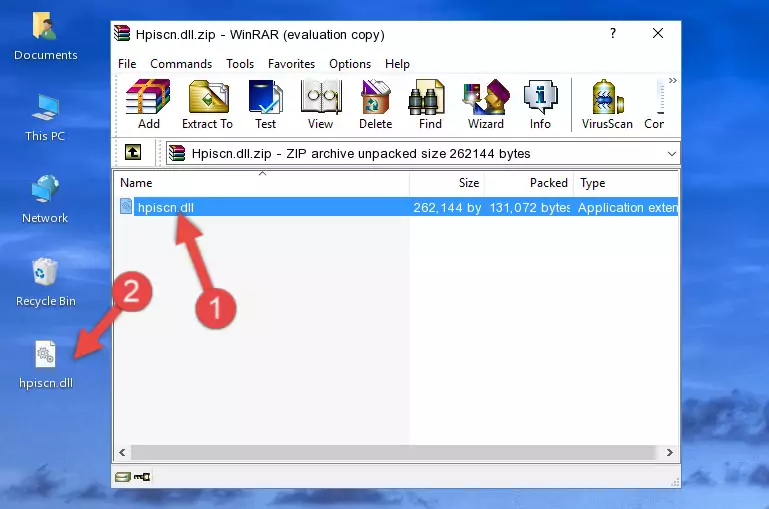Viewport: 769px width, 509px height.
Task: Click the 131,072 bytes packed cell
Action: pyautogui.click(x=529, y=207)
